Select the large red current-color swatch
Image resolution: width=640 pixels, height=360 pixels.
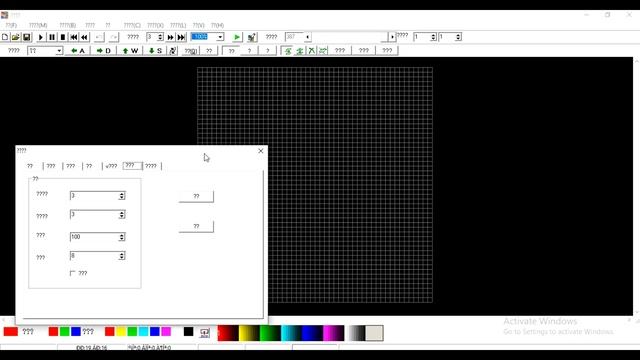coord(11,331)
